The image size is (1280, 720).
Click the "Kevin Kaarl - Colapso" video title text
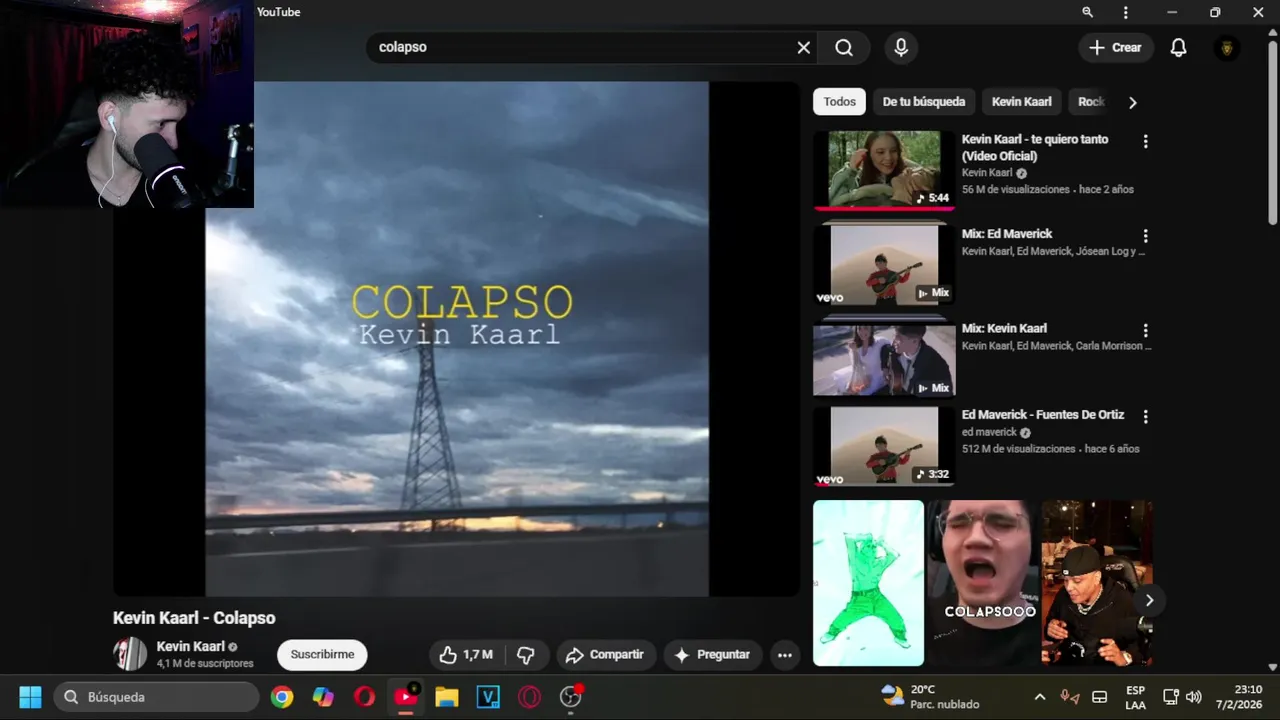pos(194,618)
